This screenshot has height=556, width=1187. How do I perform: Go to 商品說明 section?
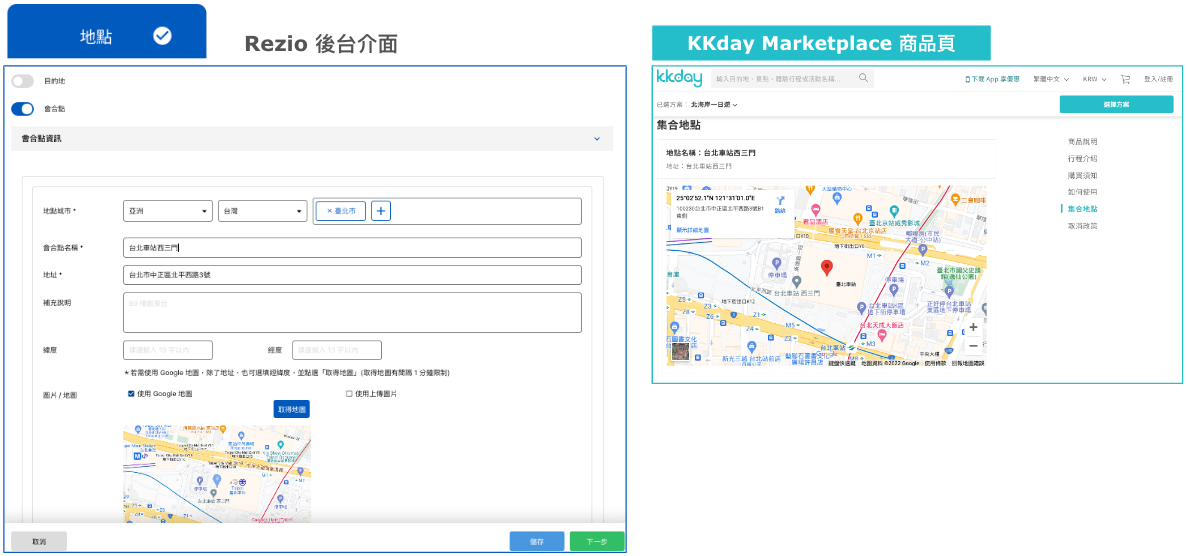click(x=1083, y=142)
